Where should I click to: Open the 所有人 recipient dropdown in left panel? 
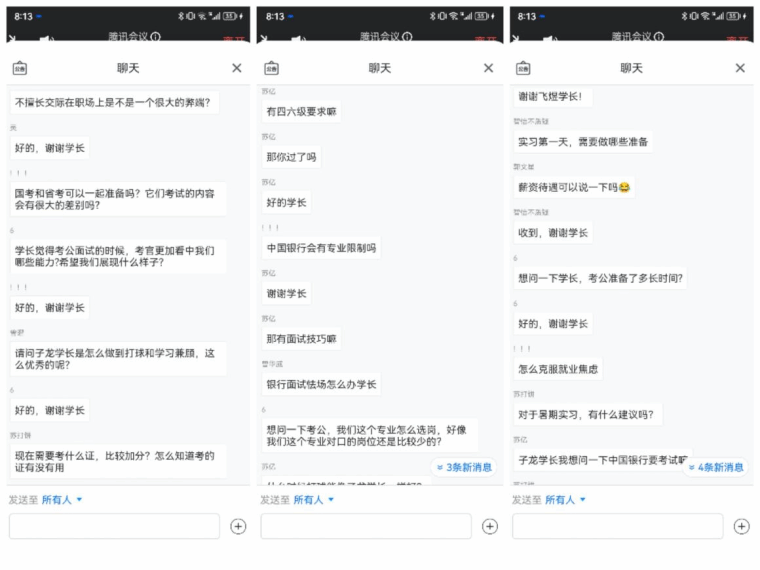click(62, 499)
